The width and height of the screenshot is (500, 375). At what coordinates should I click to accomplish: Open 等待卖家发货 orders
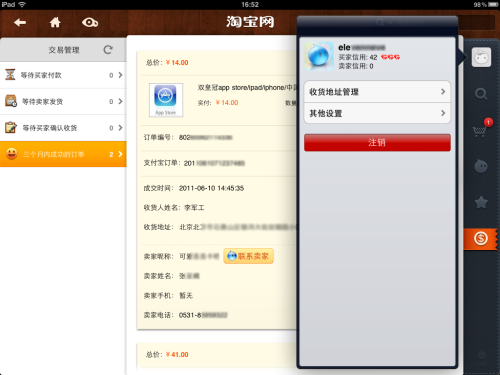(x=63, y=101)
